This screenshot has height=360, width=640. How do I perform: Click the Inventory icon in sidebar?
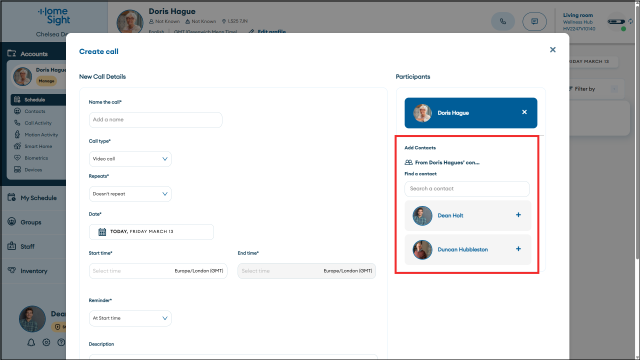click(x=11, y=270)
